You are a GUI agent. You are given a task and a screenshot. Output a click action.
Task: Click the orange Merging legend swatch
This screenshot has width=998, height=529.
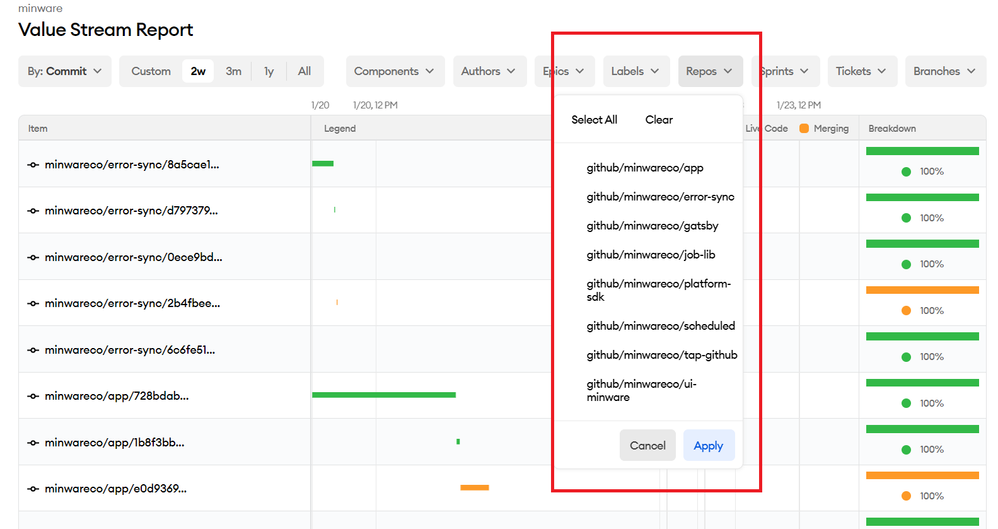[804, 129]
